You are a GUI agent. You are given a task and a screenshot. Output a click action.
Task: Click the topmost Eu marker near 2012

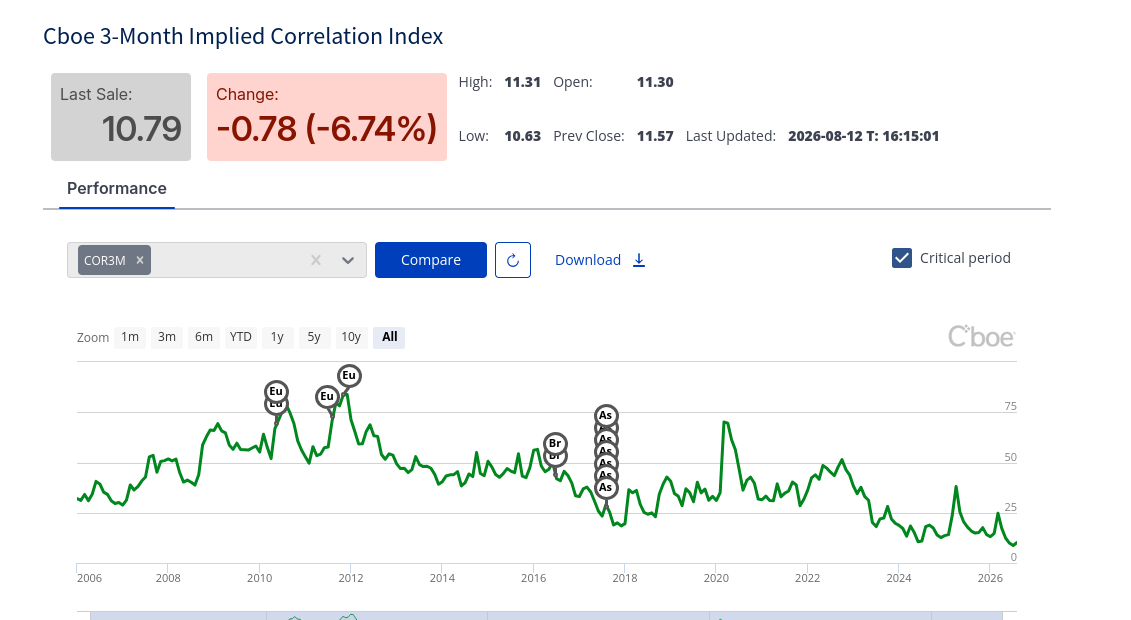click(x=349, y=376)
